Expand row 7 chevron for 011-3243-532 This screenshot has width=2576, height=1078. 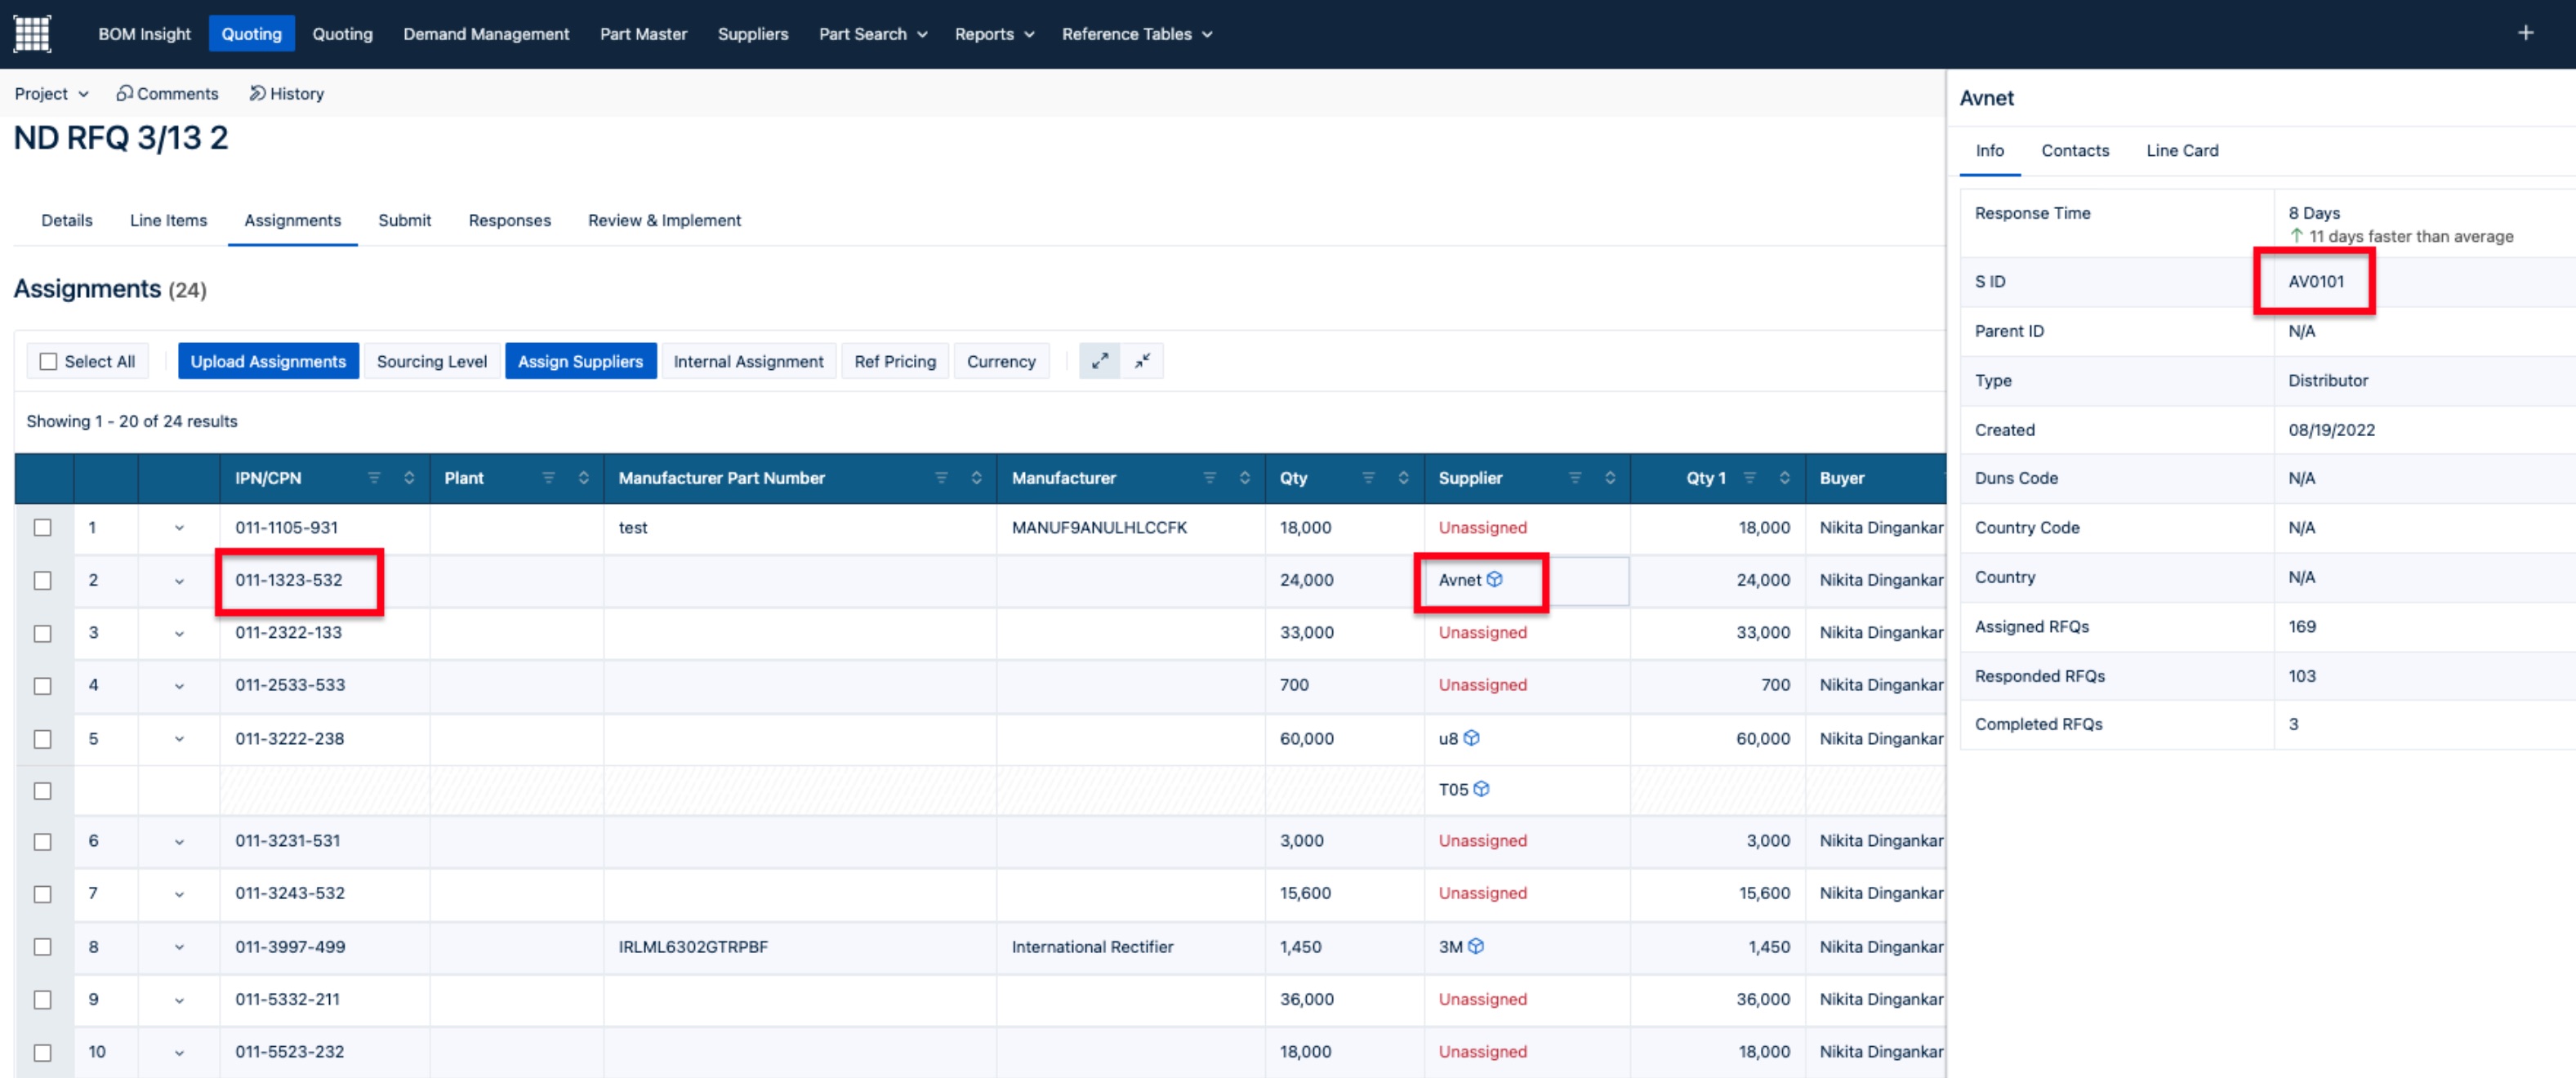click(179, 893)
